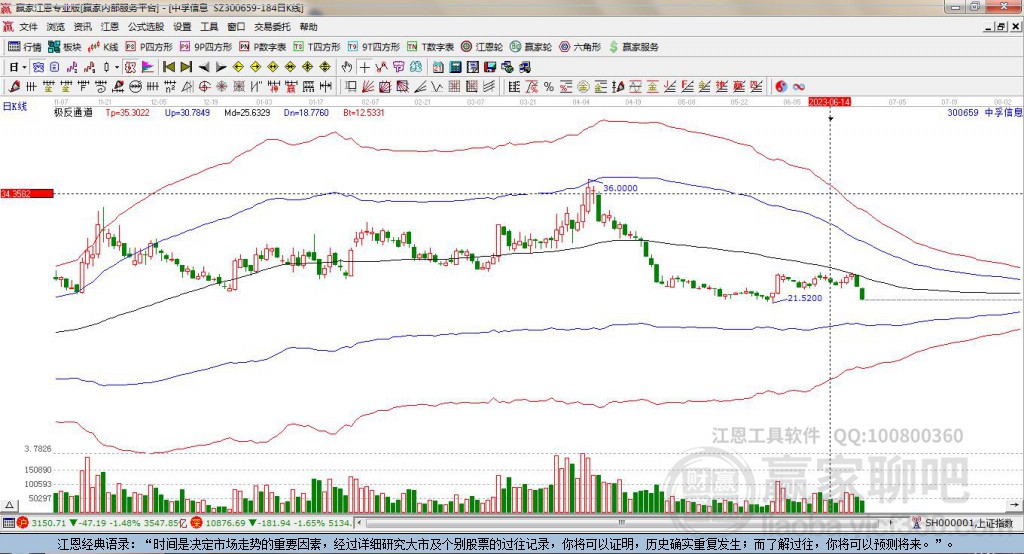
Task: Click the yellow diamond left-arrow icon
Action: tap(238, 67)
